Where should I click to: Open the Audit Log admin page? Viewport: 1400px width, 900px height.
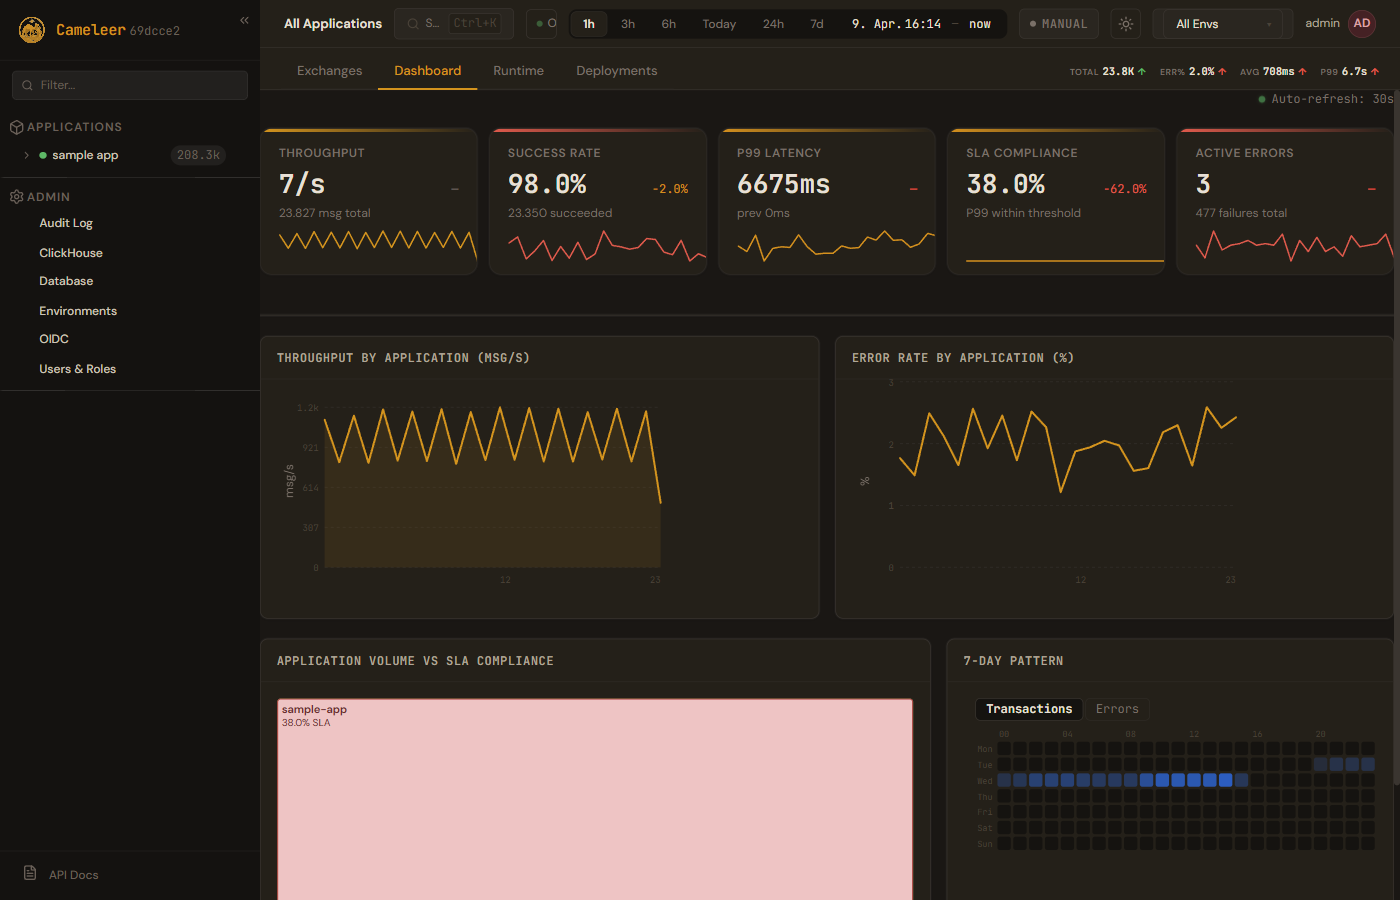coord(66,223)
